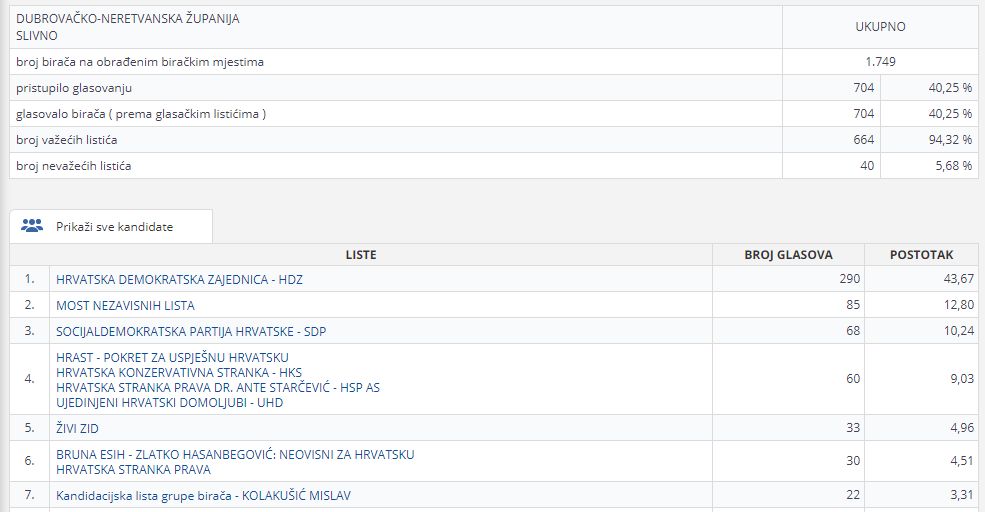Select the HSP AS Dr. Ante Starčević line

tap(218, 387)
